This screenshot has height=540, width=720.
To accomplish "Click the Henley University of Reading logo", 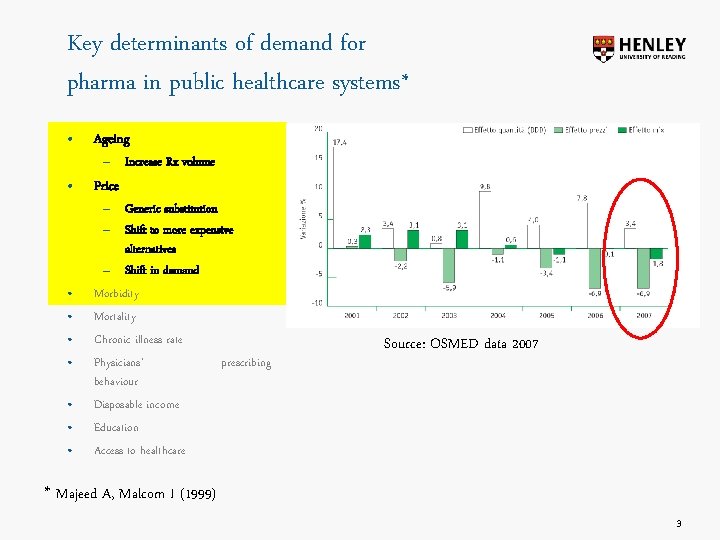I will click(x=639, y=49).
